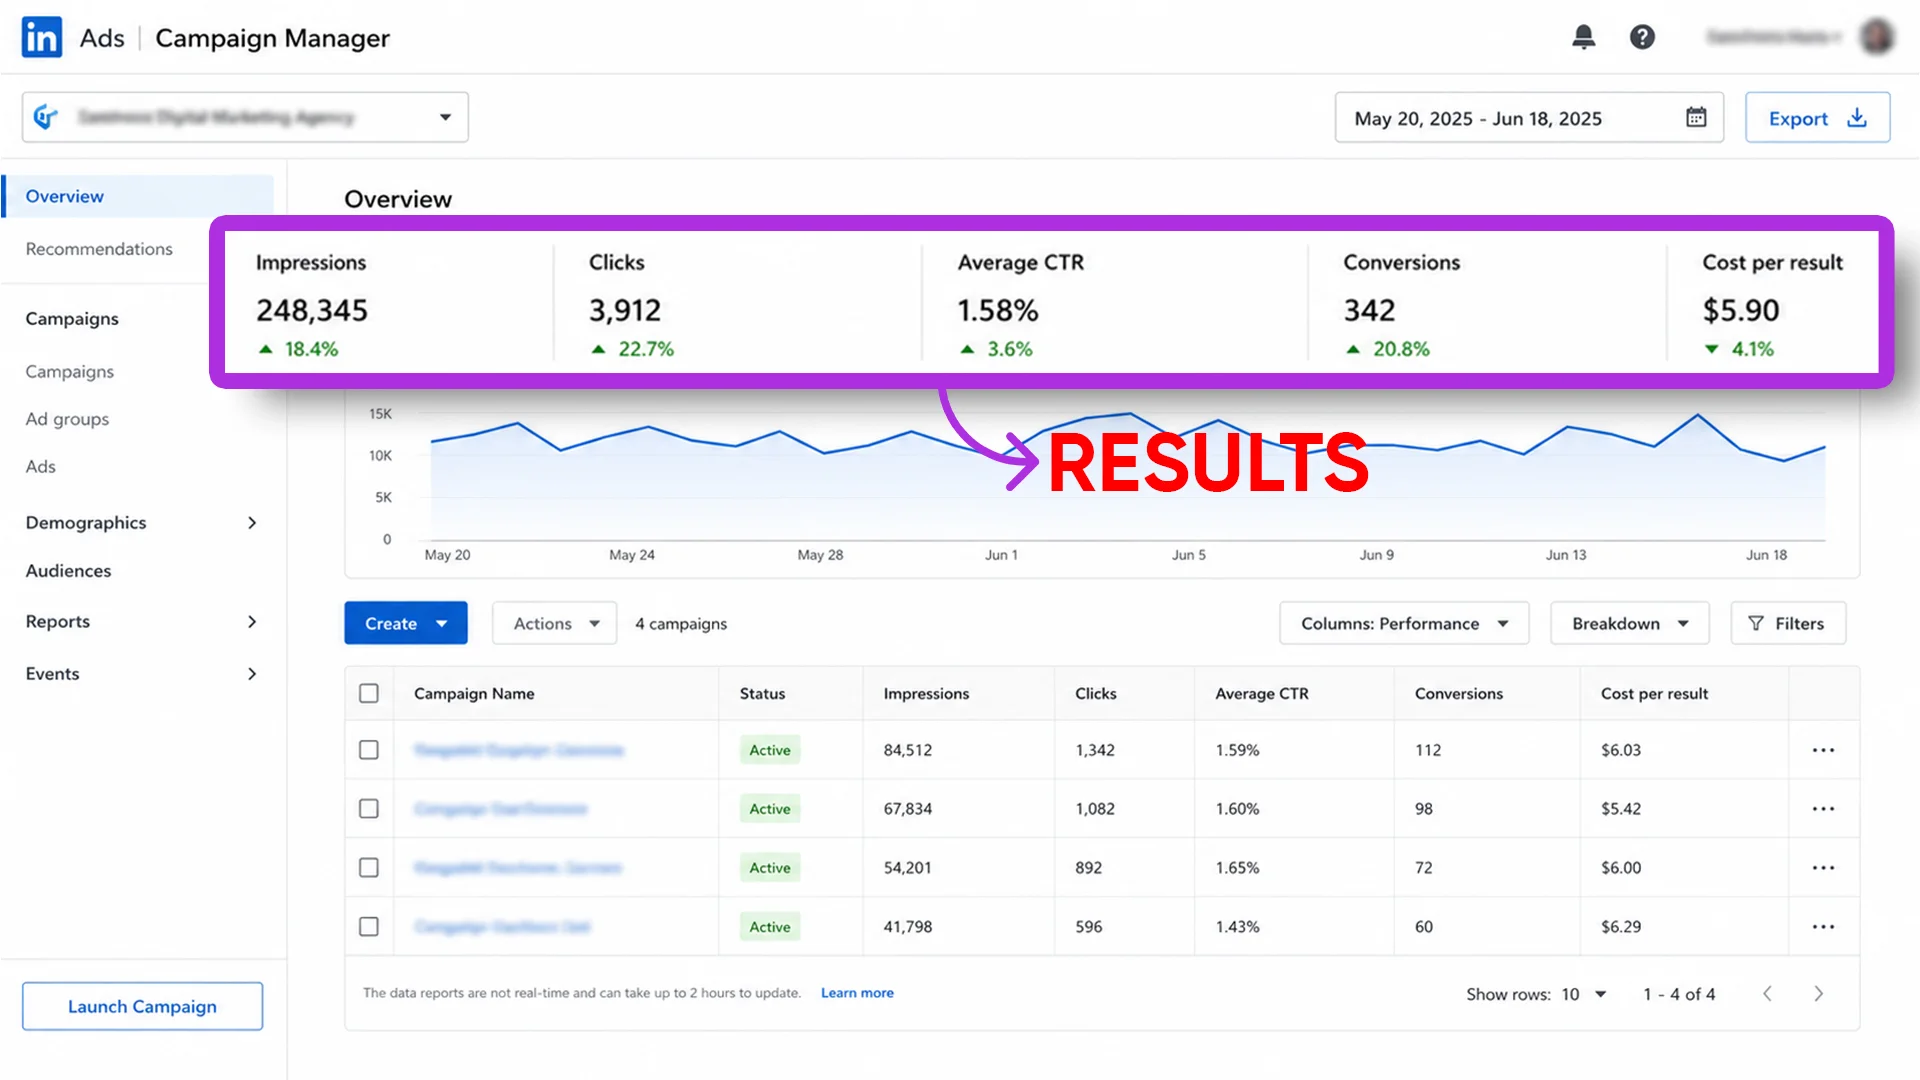This screenshot has width=1920, height=1080.
Task: Open the Breakdown dropdown
Action: [1629, 623]
